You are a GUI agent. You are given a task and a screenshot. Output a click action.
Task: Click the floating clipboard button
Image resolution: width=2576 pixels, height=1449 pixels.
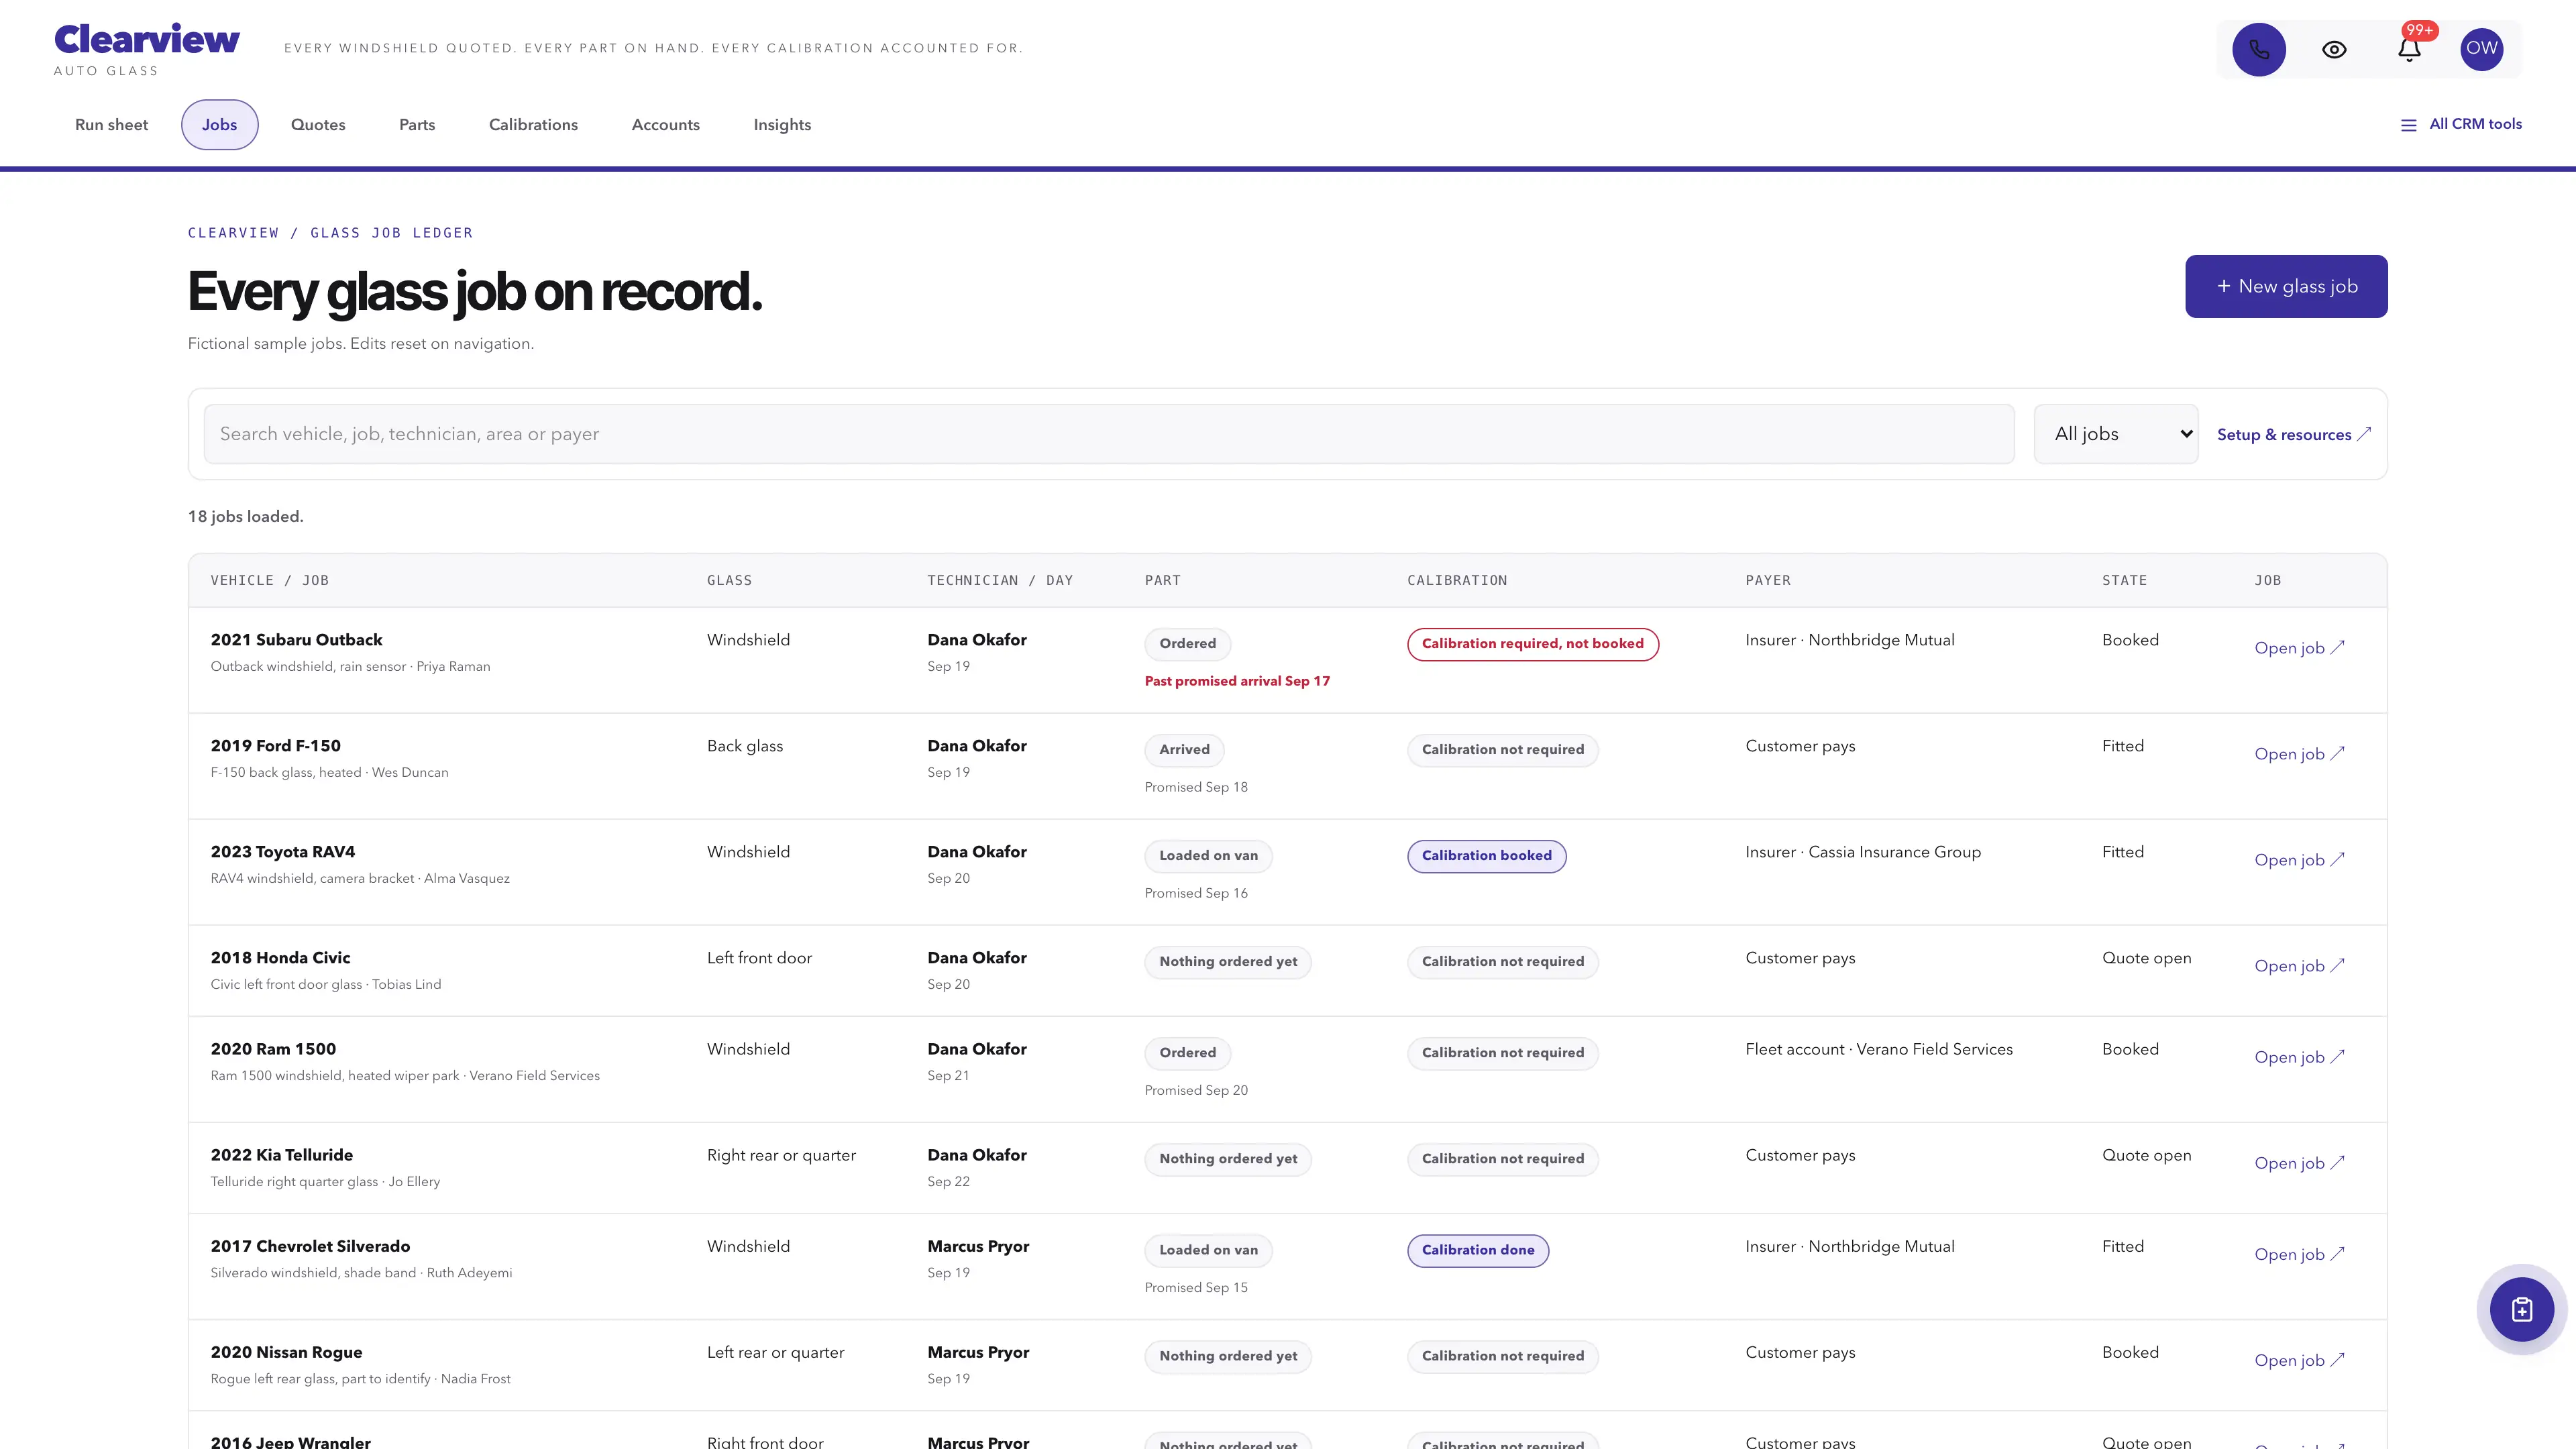[x=2521, y=1309]
